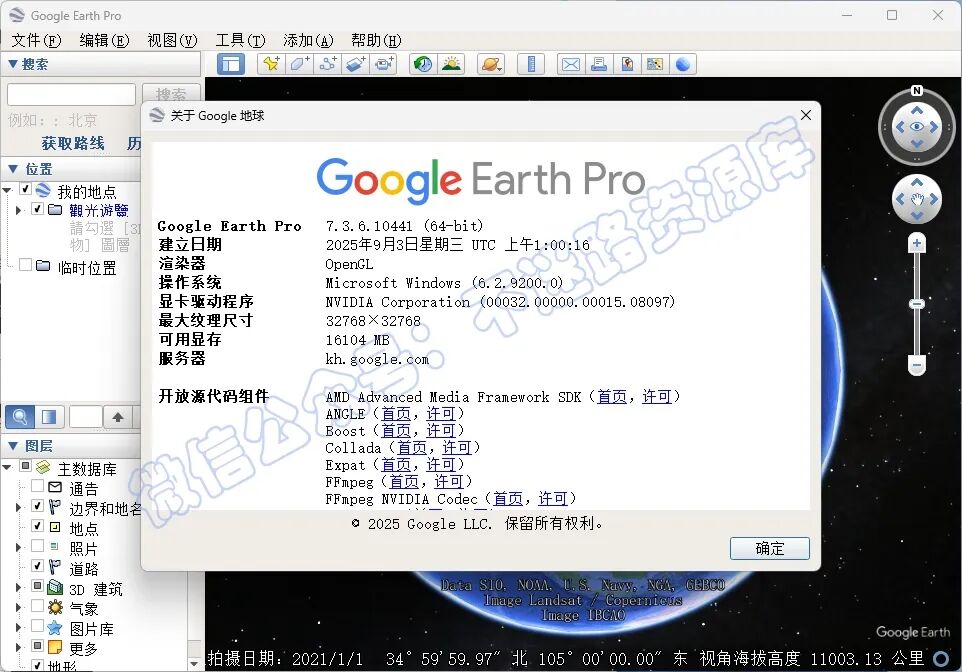Toggle the 我的地点 checkbox

(x=26, y=189)
